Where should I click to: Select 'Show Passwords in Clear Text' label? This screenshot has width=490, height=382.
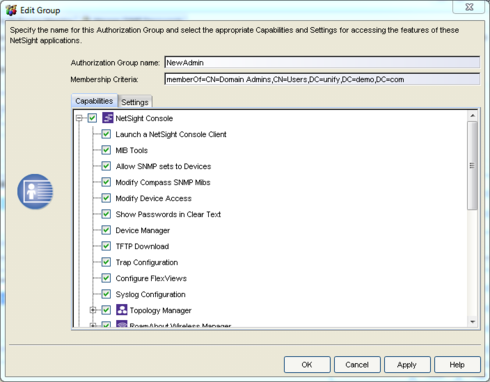tap(168, 214)
